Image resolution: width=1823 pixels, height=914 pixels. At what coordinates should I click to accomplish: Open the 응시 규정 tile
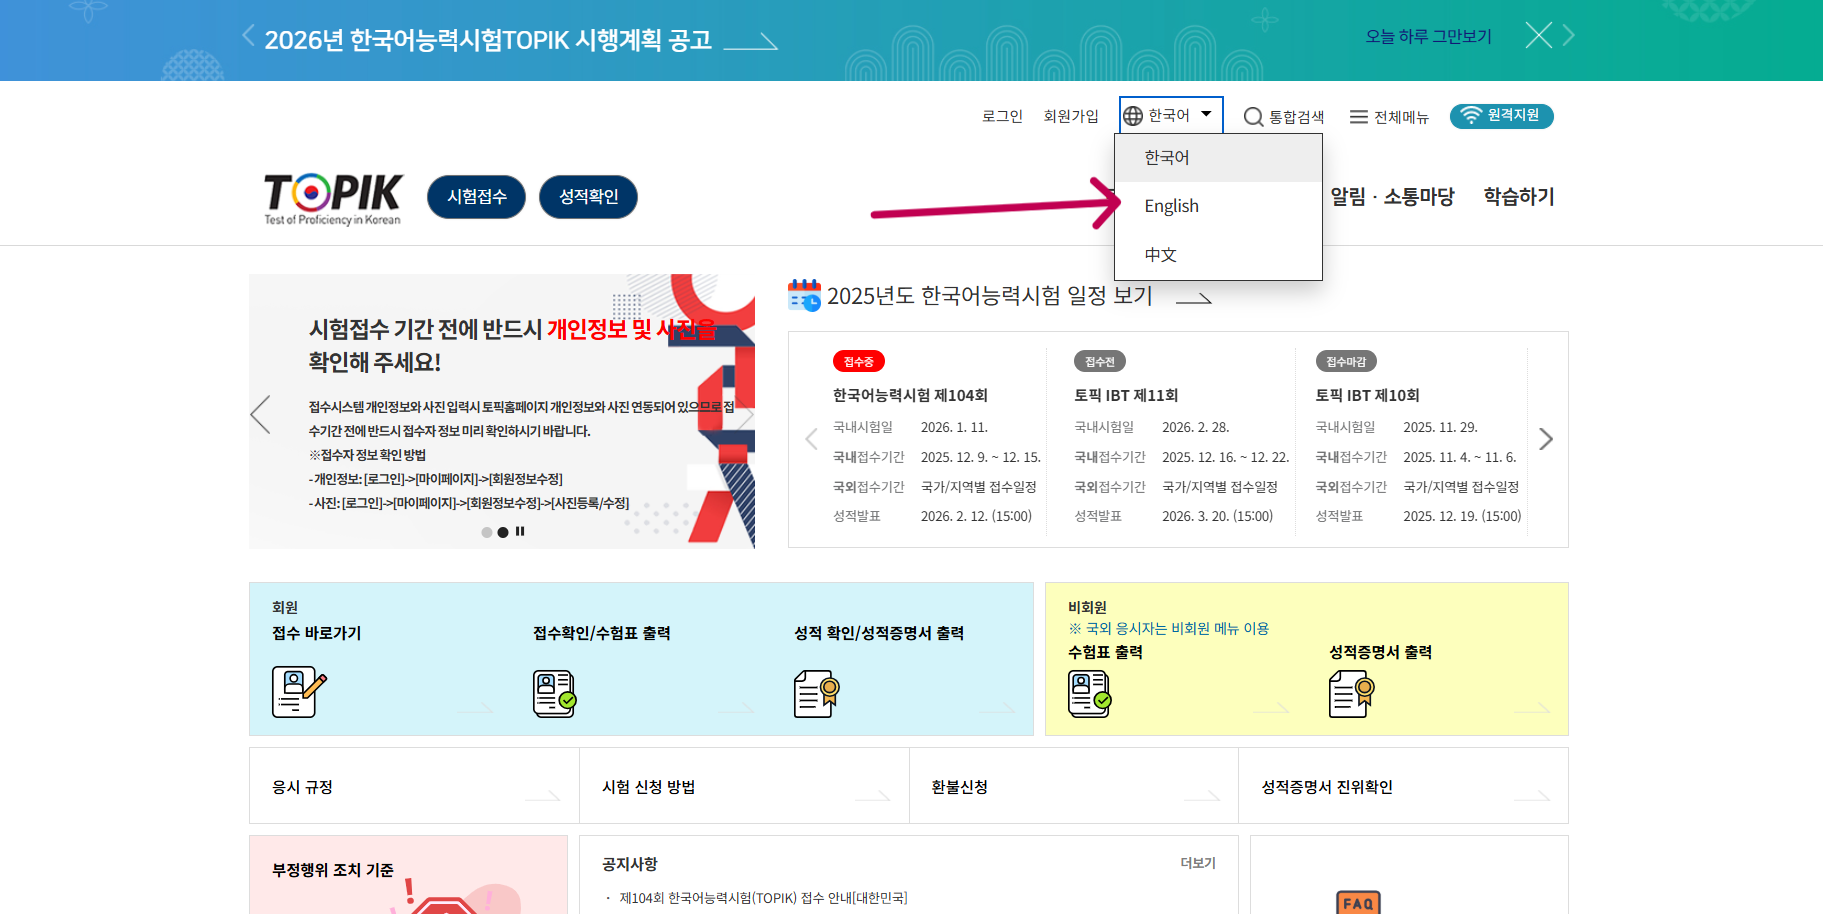pos(414,786)
